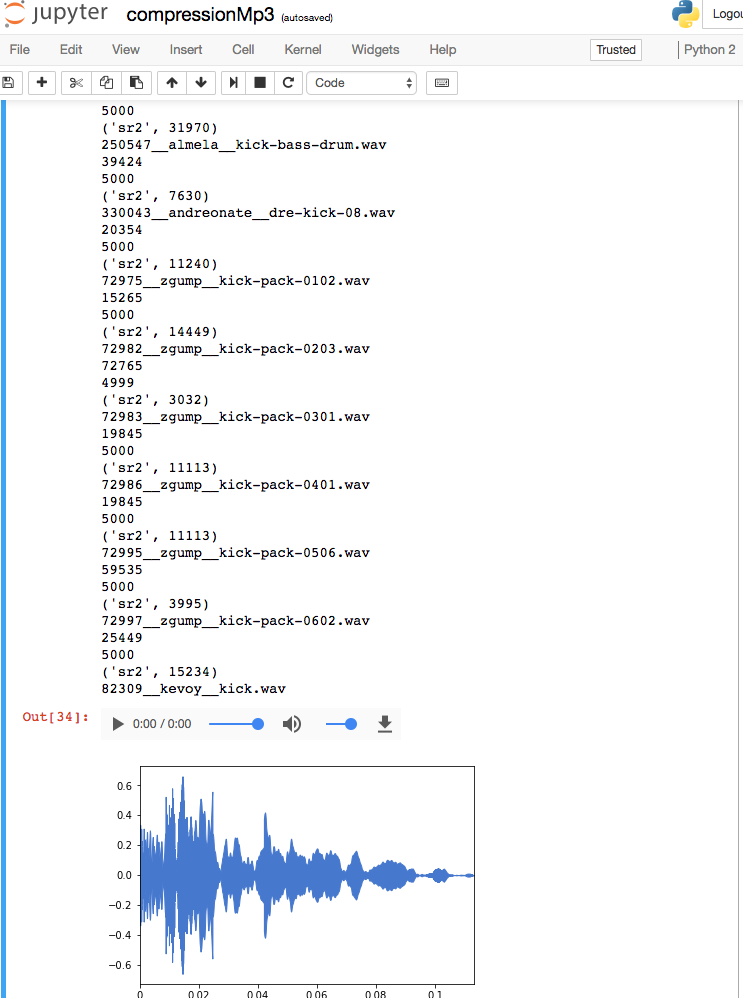Screen dimensions: 743x998
Task: Click the (autosaved) status text
Action: [x=307, y=18]
